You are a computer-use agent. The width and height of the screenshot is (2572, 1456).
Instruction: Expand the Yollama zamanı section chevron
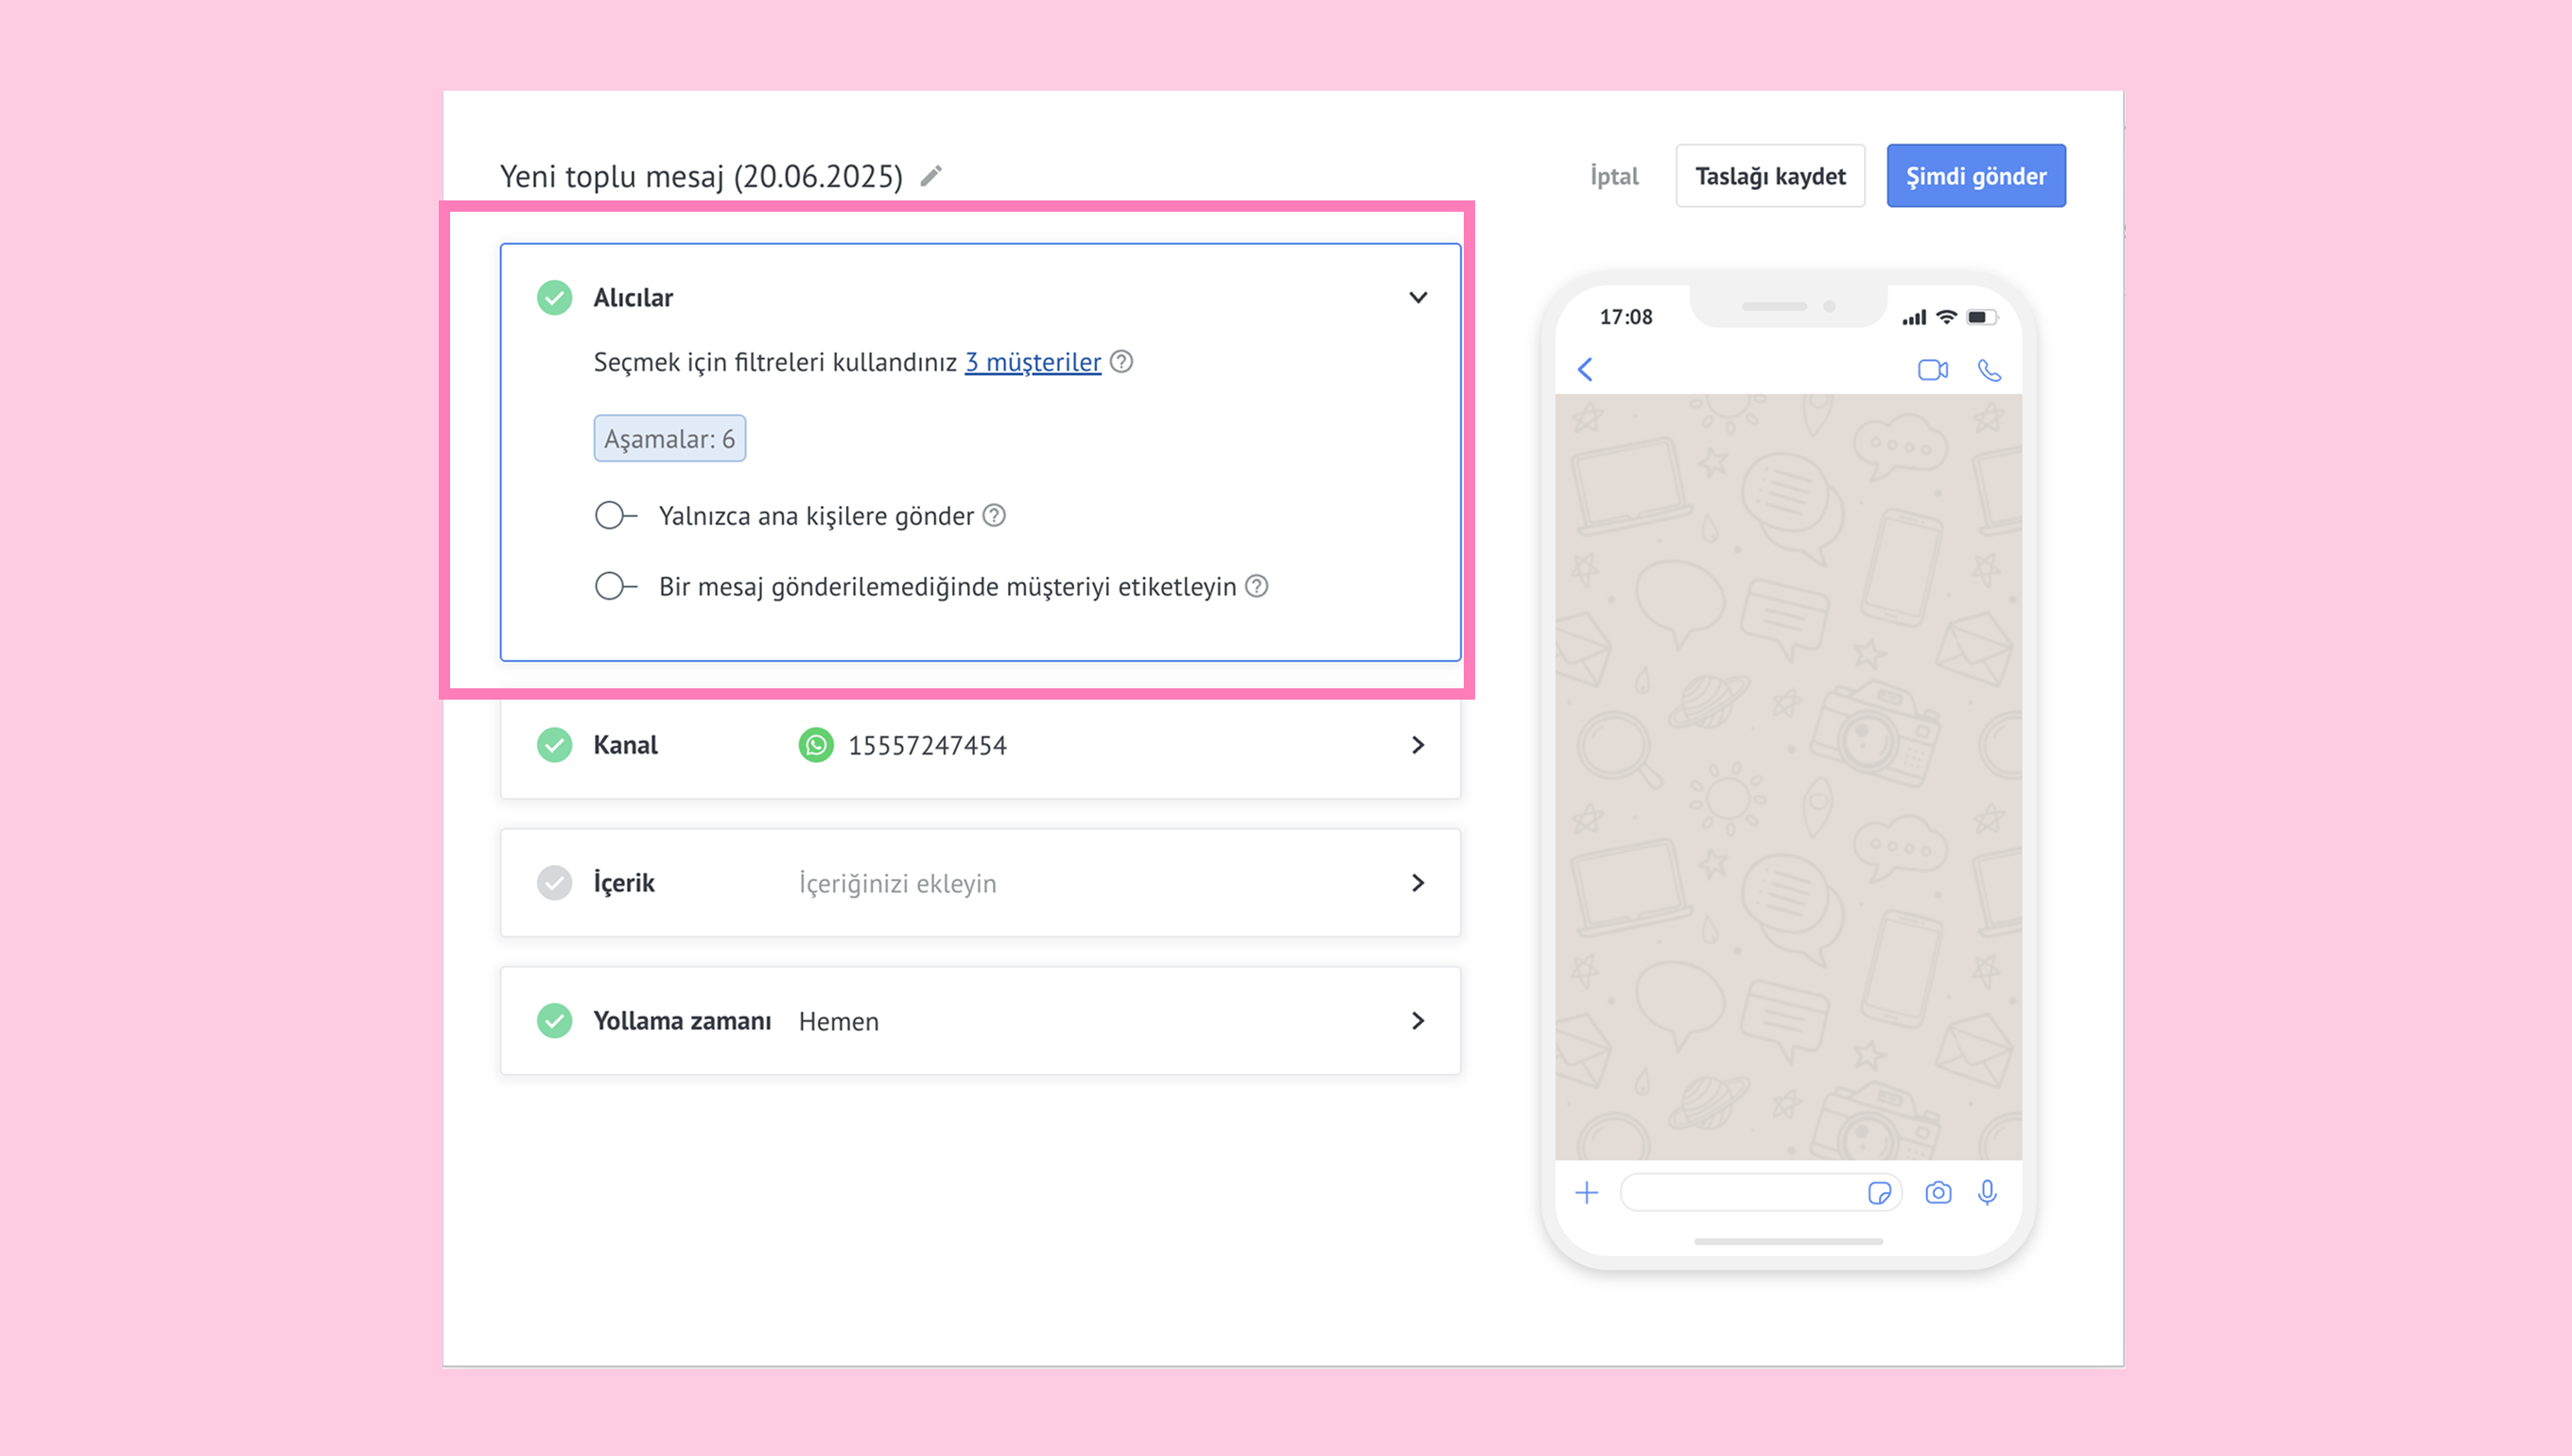[1418, 1021]
